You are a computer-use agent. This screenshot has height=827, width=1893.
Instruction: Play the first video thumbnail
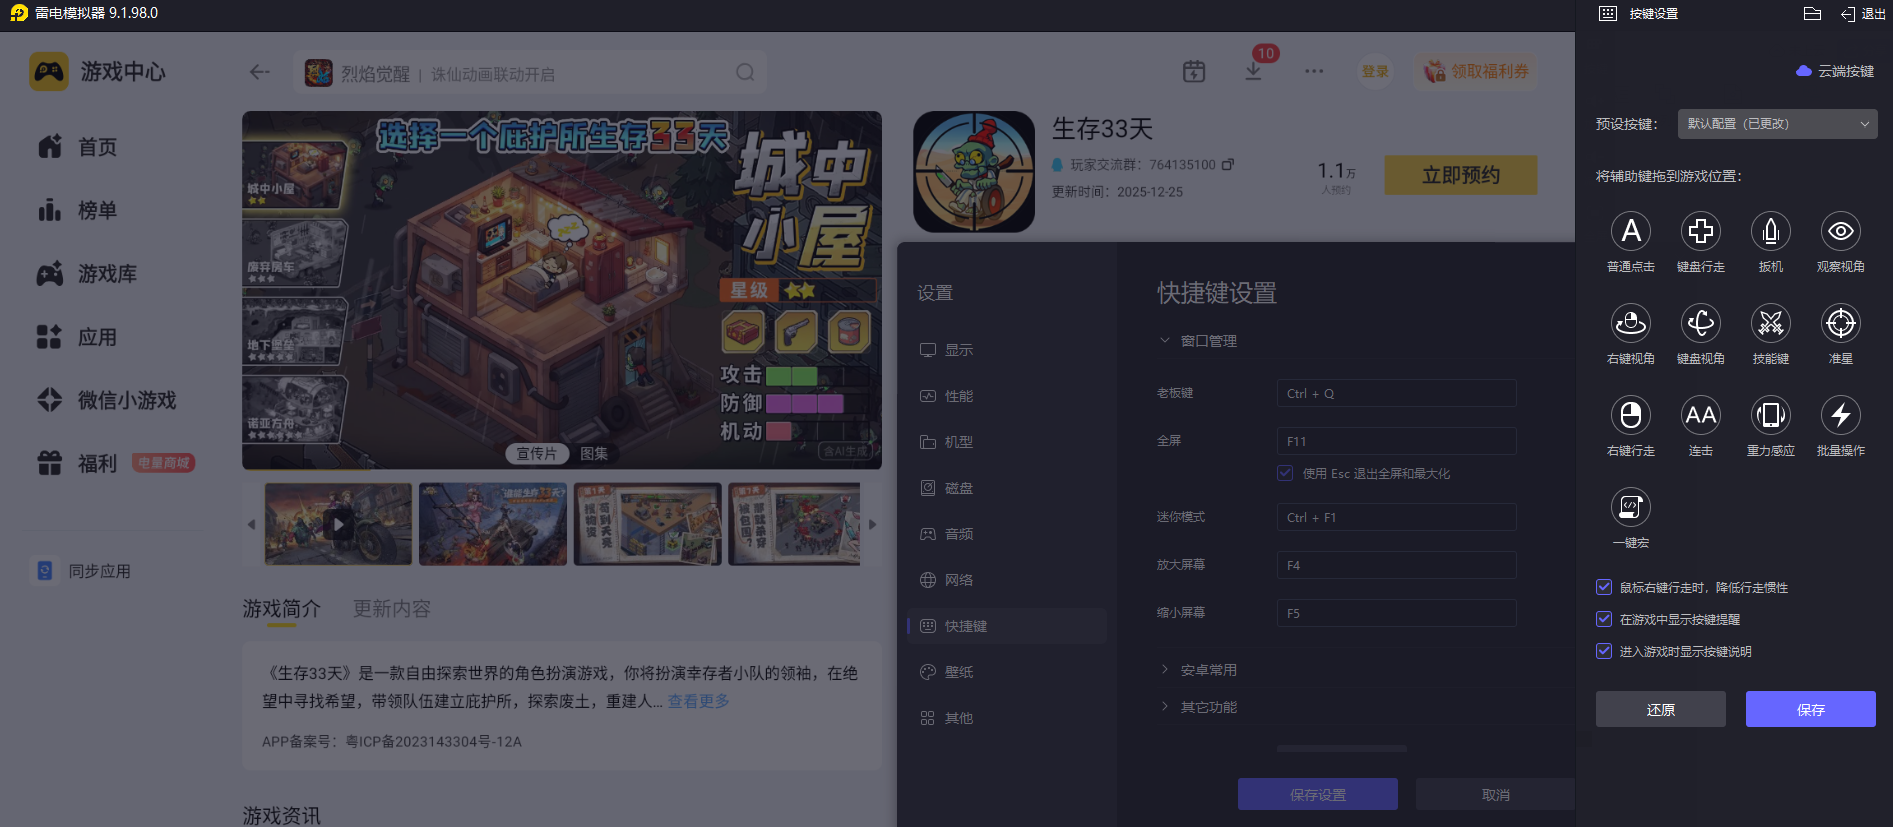coord(338,524)
